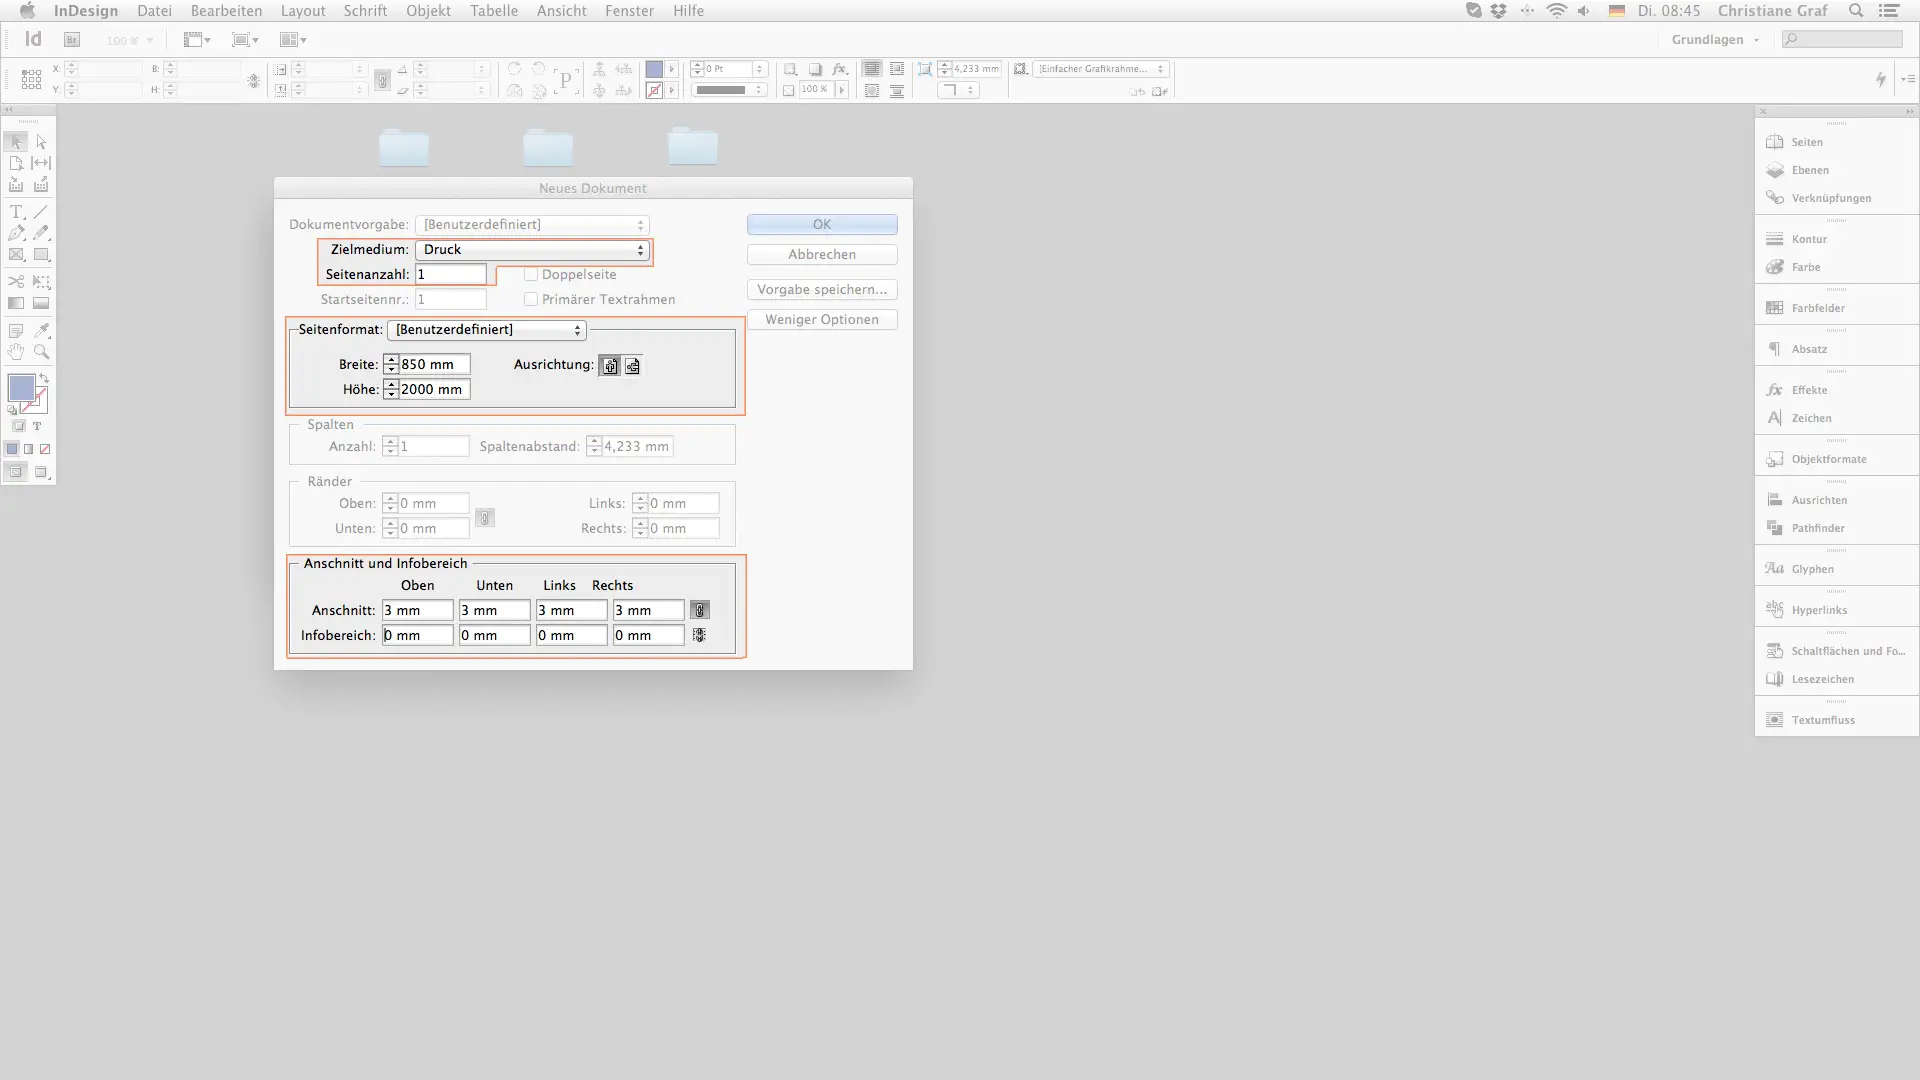The height and width of the screenshot is (1080, 1920).
Task: Open the Pathfinder panel
Action: point(1817,528)
